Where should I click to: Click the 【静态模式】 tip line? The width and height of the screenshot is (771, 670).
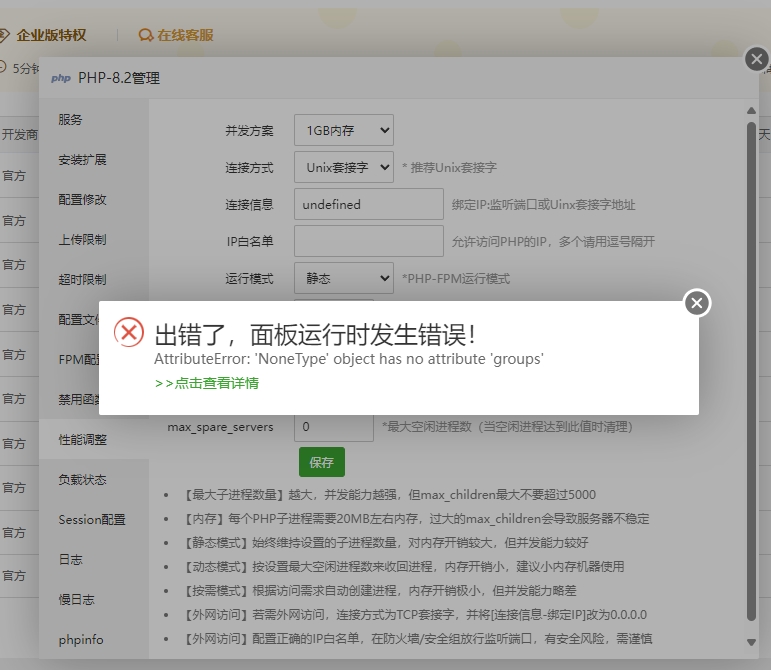point(386,543)
